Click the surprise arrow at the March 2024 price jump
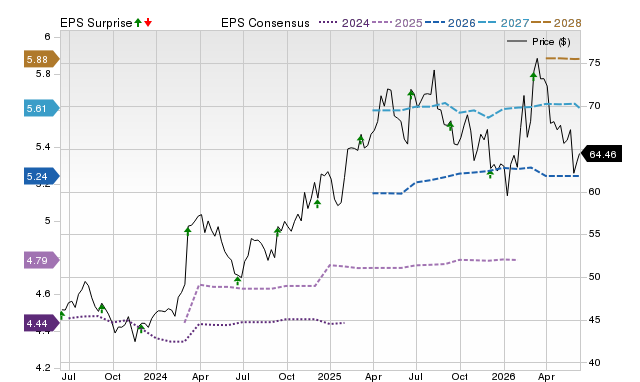The width and height of the screenshot is (640, 382). click(187, 231)
